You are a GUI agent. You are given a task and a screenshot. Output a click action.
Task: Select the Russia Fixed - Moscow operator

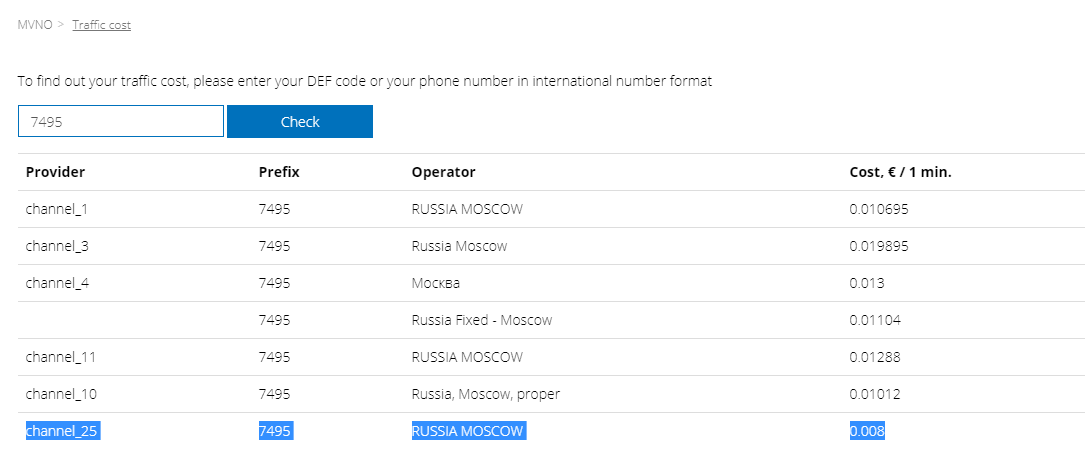482,320
